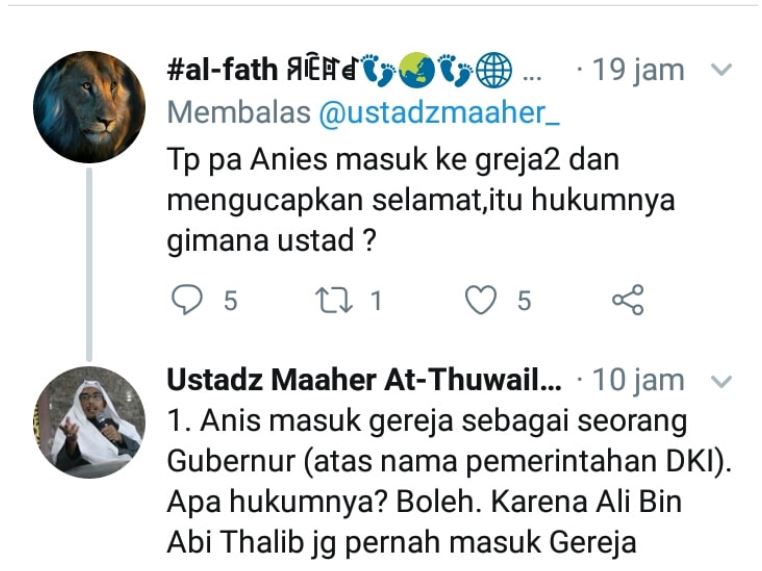The image size is (762, 571).
Task: Open the @ustadzmaaher_ mention link
Action: [x=439, y=113]
